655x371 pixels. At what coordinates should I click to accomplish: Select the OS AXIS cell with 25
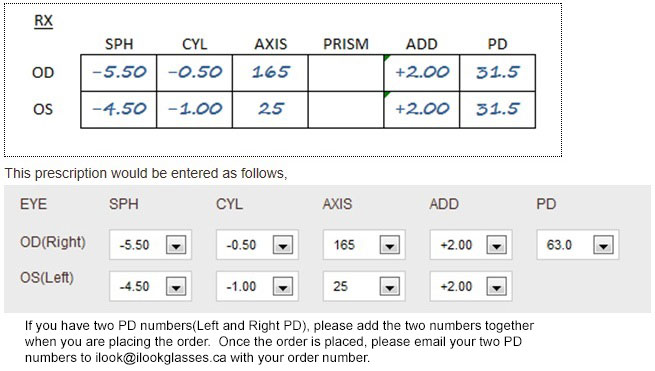coord(270,109)
